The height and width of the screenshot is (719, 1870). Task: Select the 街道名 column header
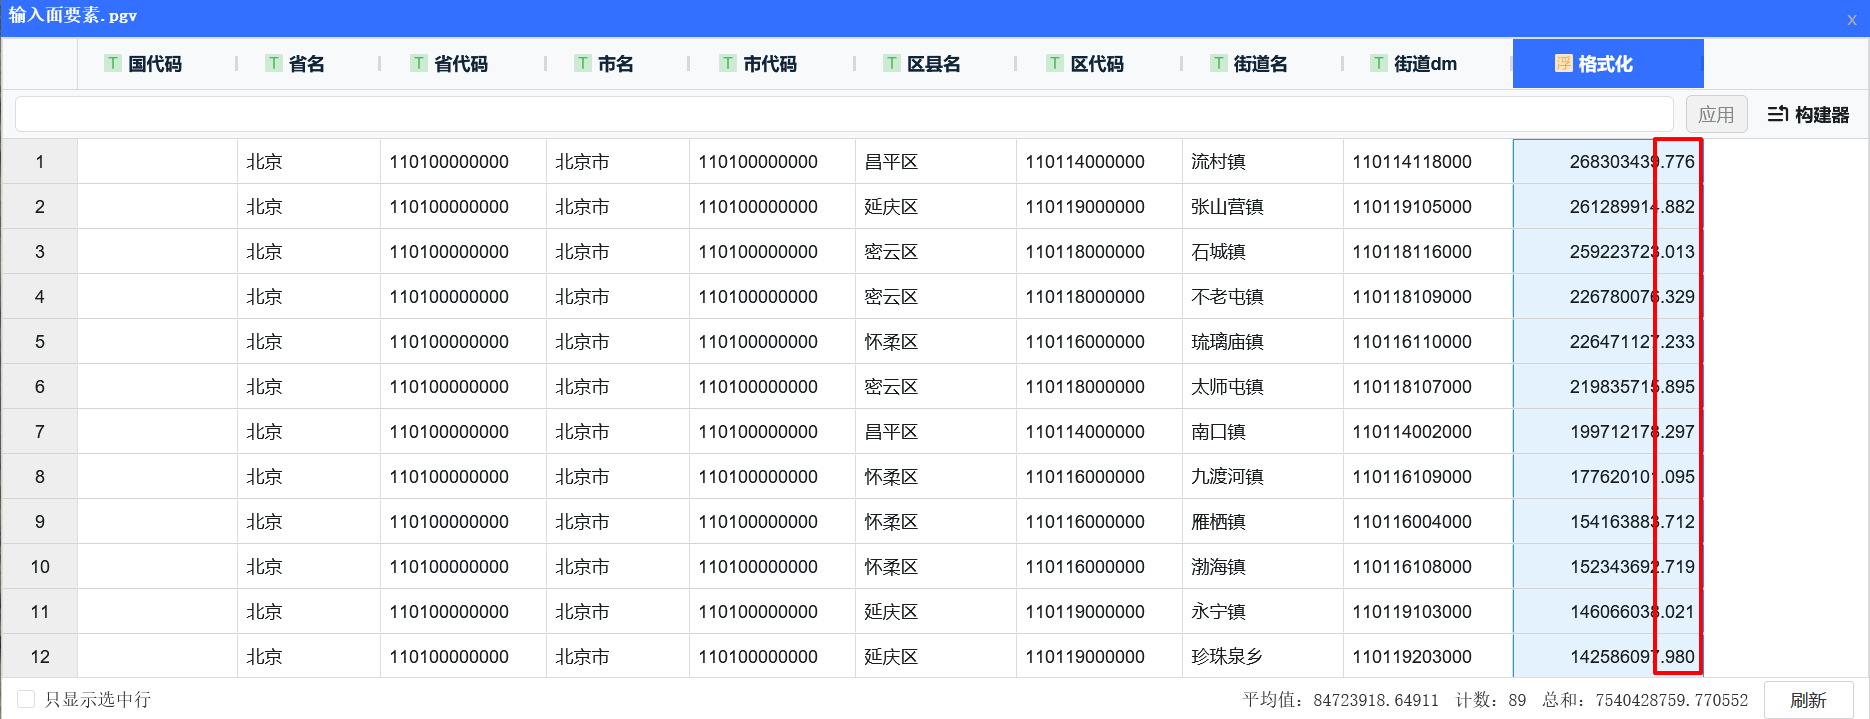1260,64
